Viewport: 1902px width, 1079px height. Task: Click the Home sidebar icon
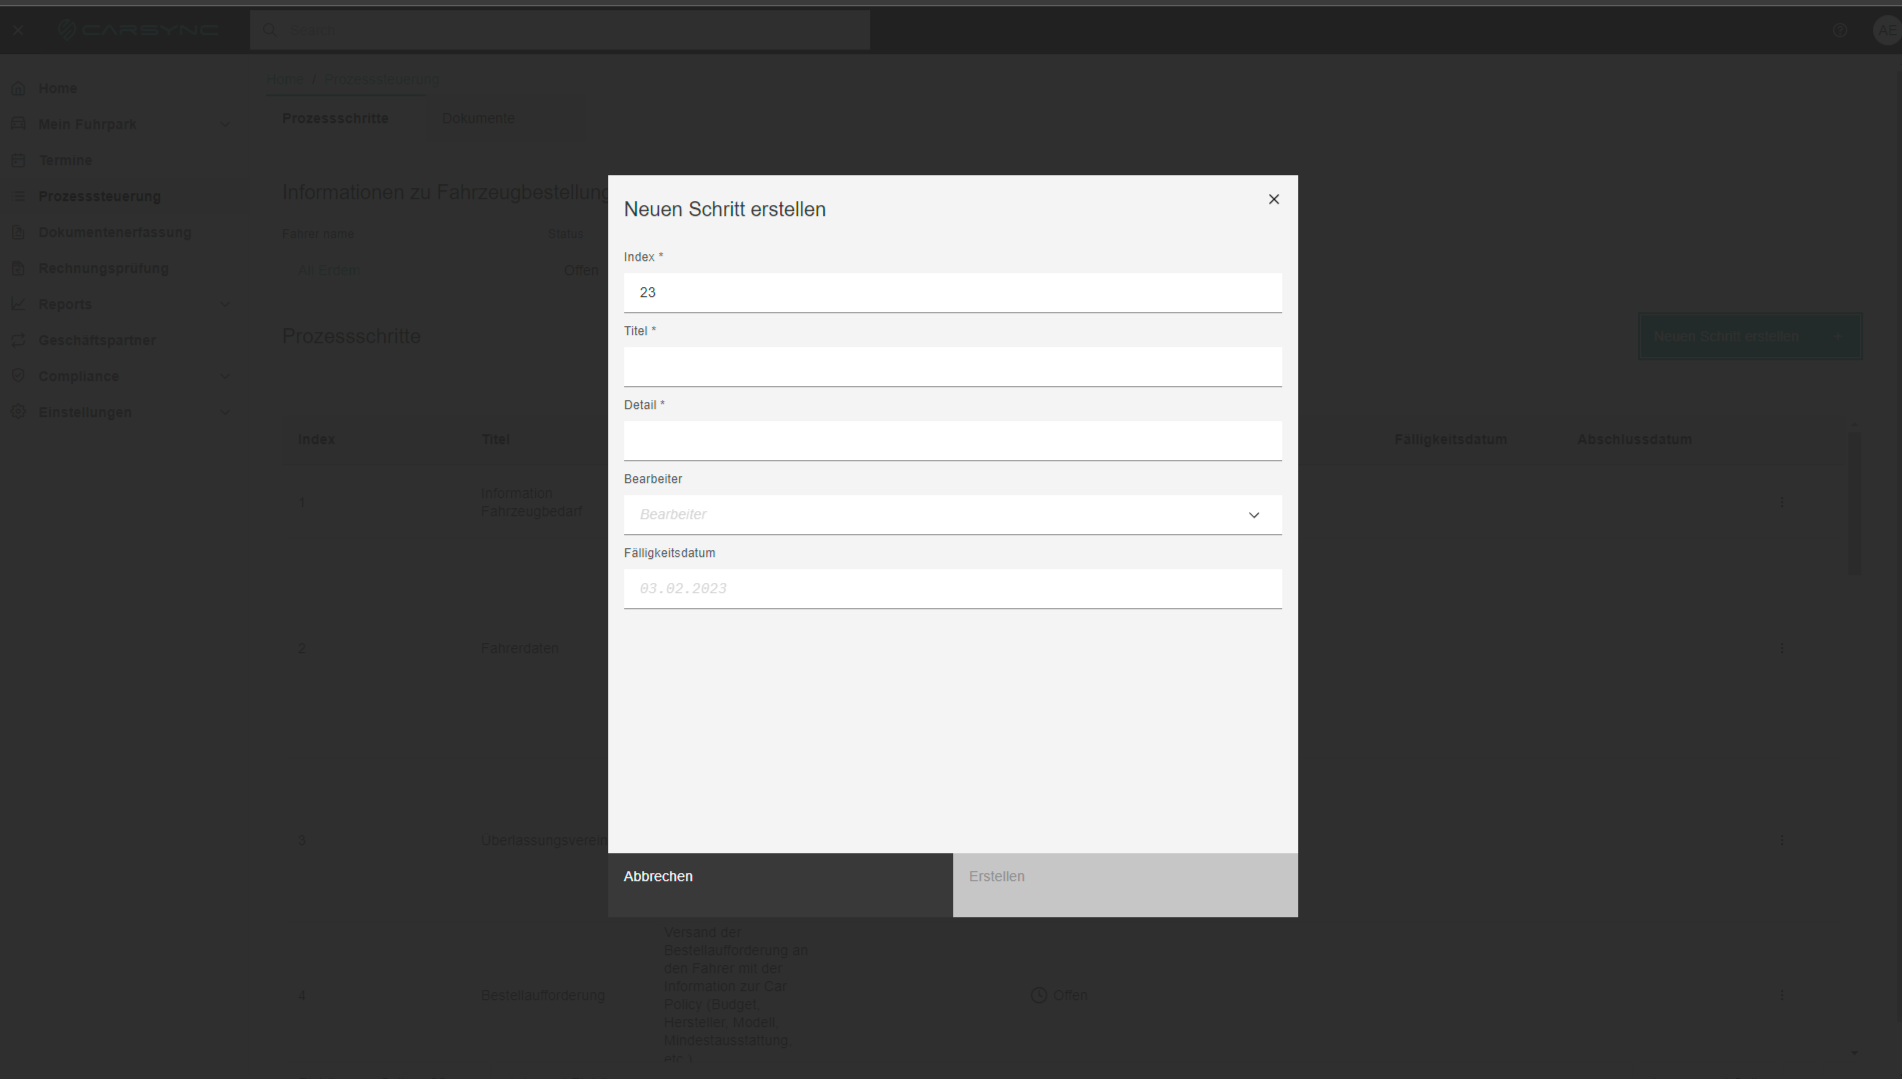[18, 88]
